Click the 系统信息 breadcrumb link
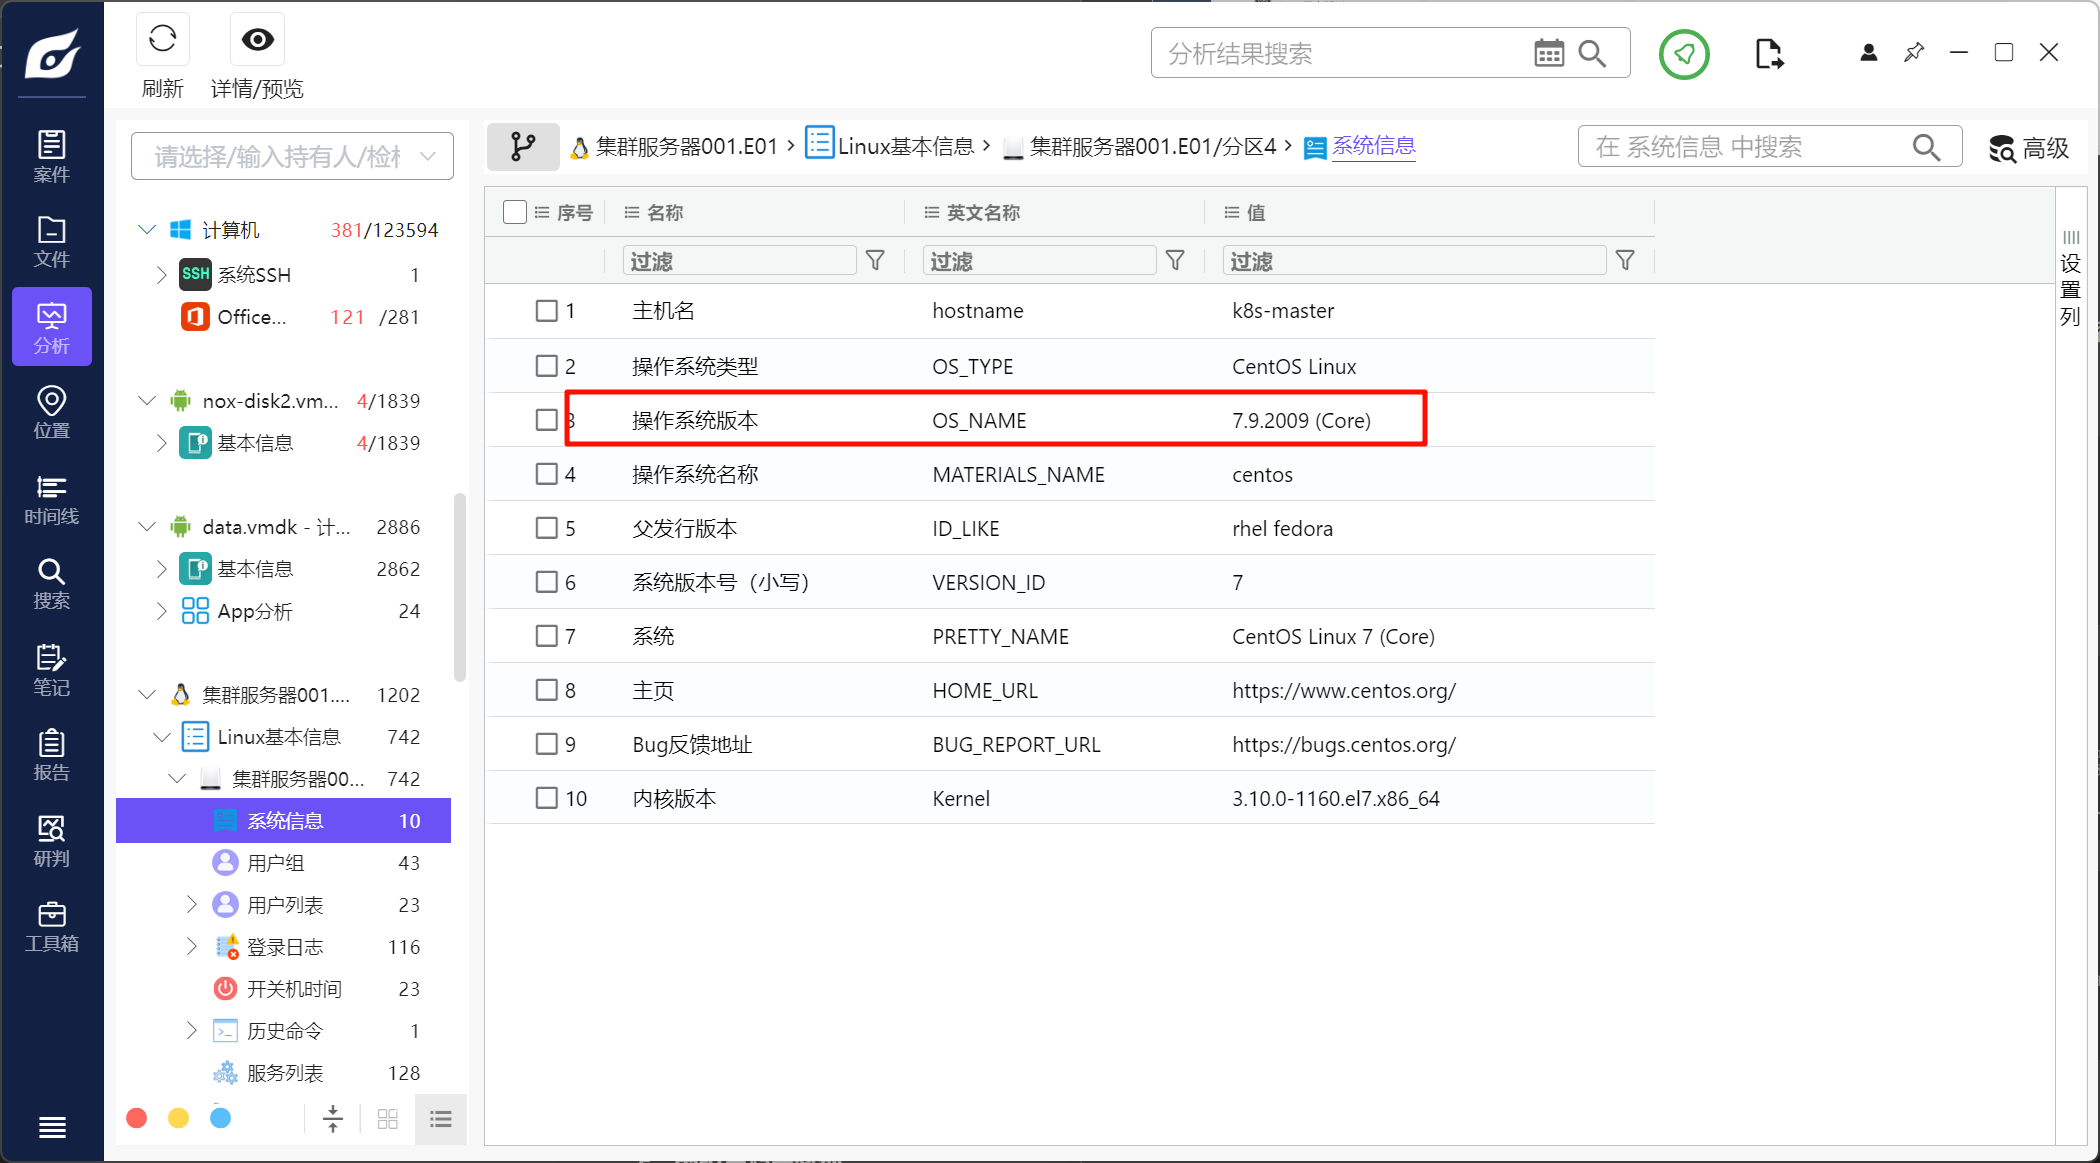 tap(1373, 146)
